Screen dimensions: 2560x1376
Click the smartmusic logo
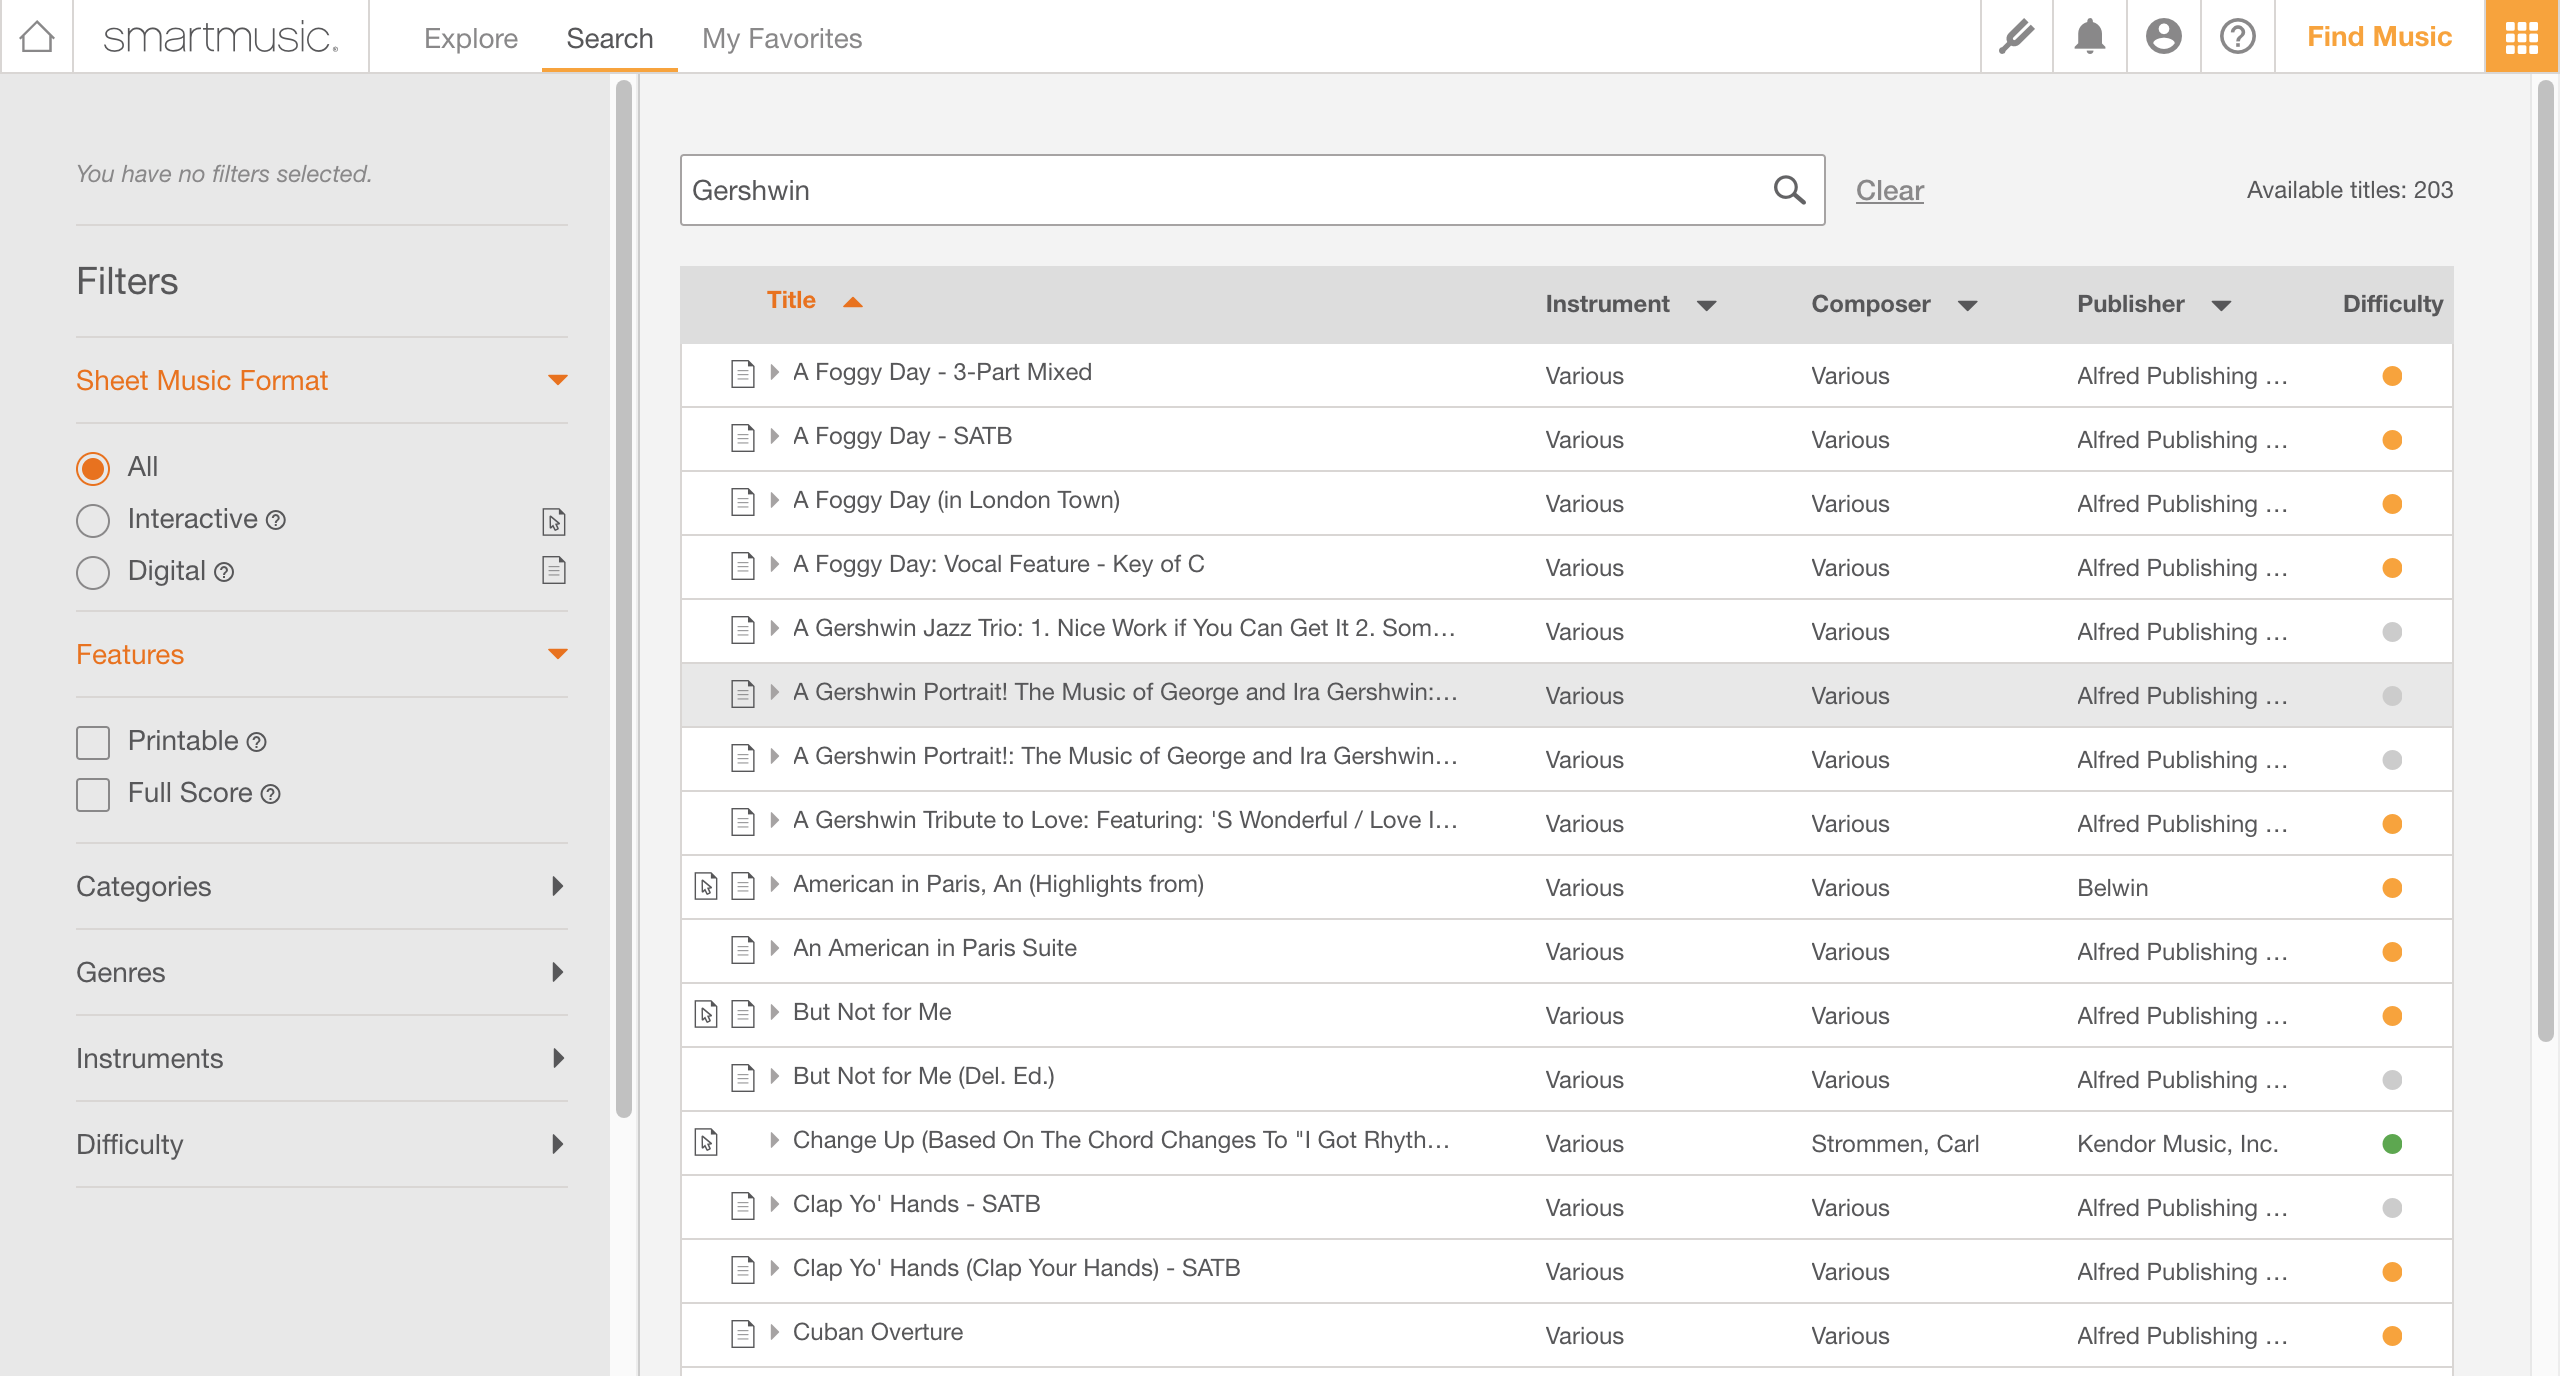pyautogui.click(x=221, y=37)
